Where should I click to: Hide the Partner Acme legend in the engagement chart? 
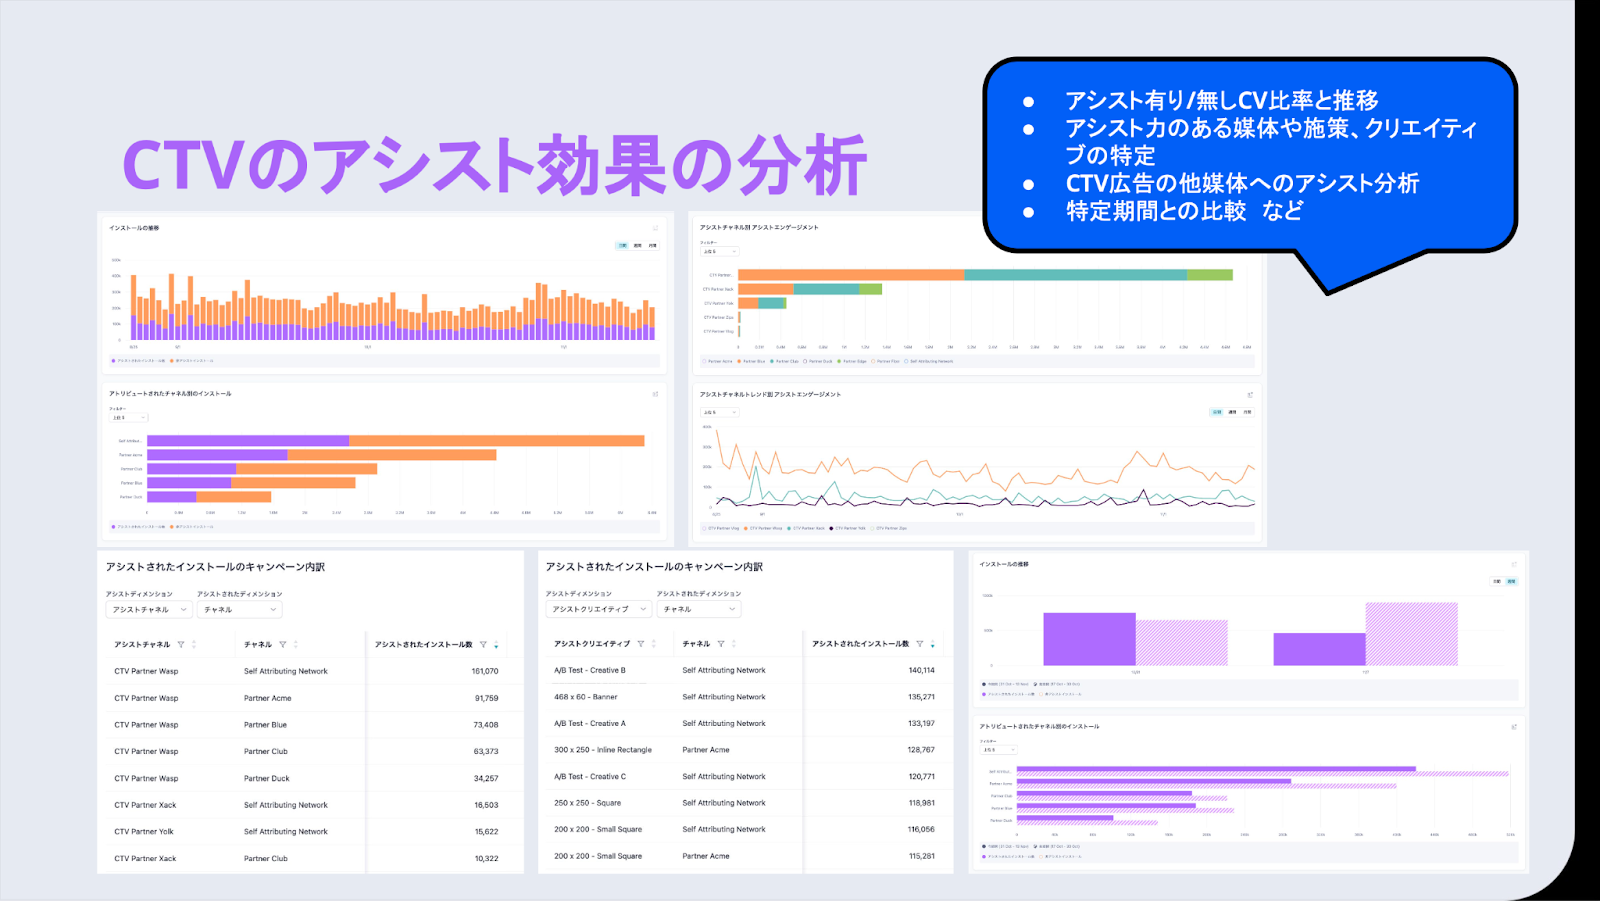(717, 361)
